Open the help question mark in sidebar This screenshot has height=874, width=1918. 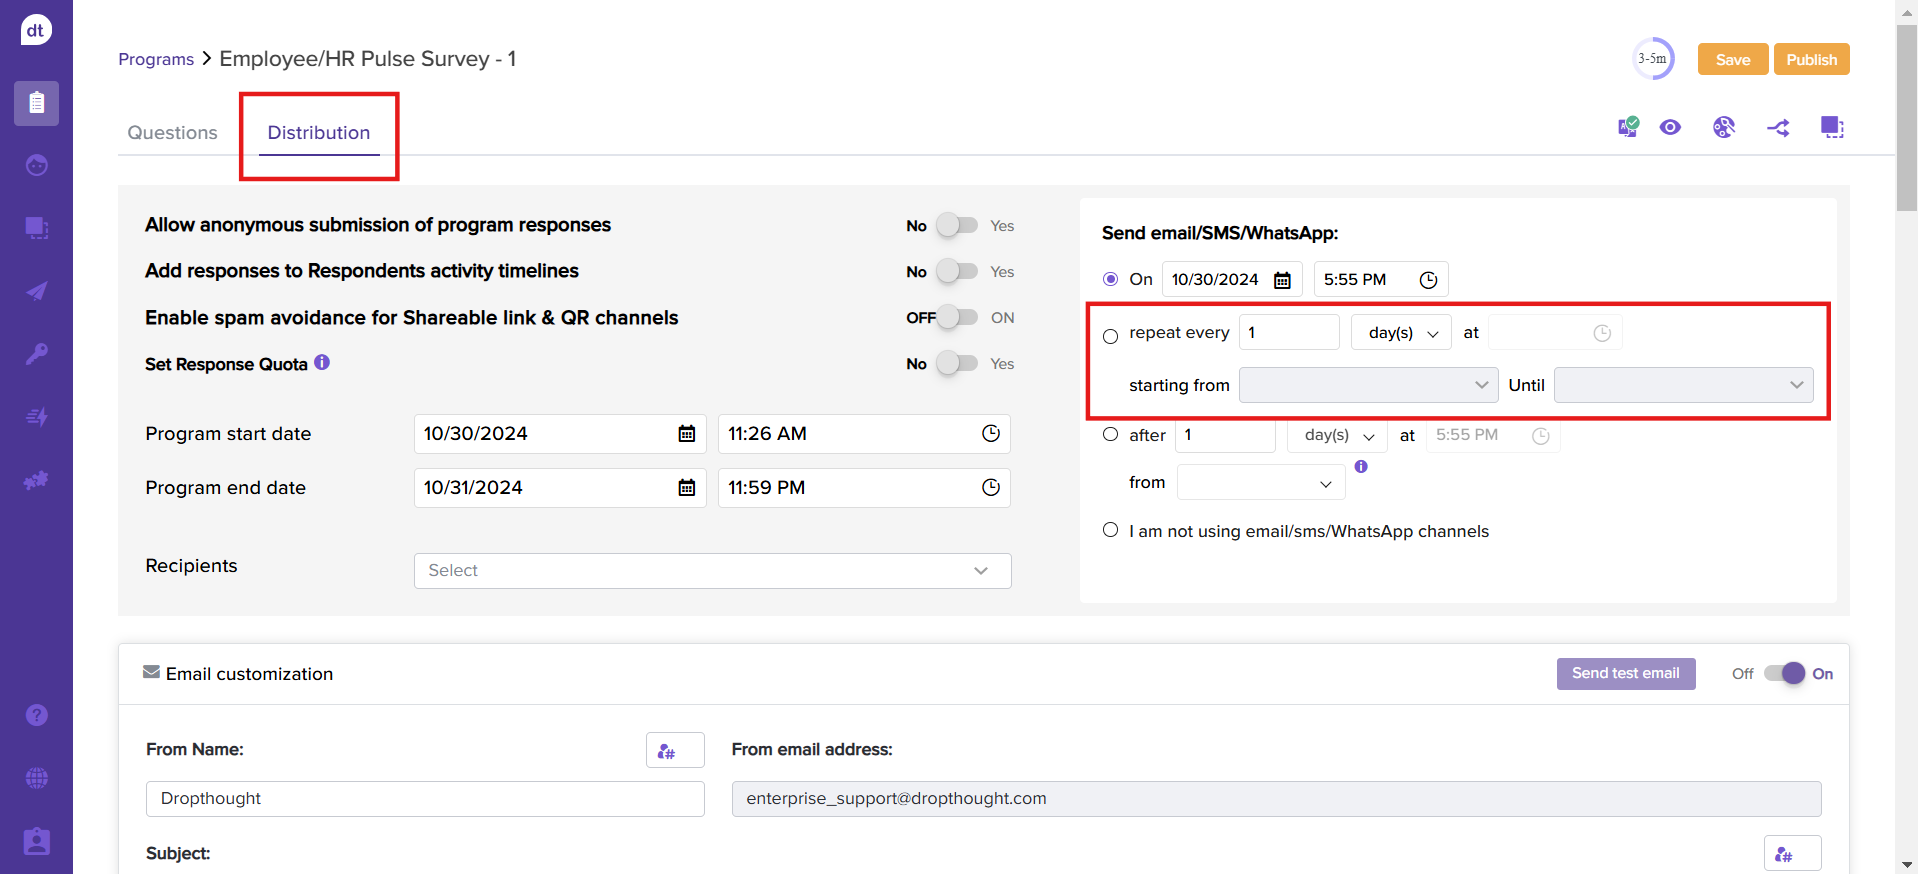tap(37, 715)
